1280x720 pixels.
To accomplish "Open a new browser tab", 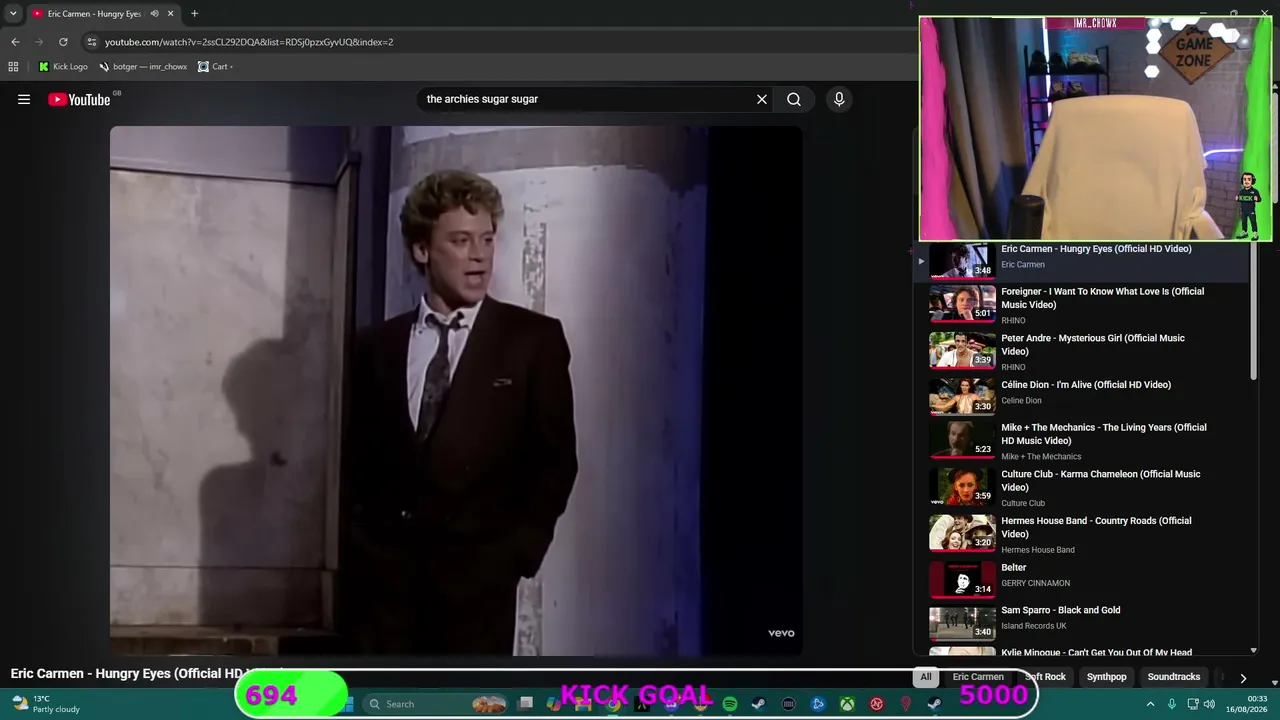I will [194, 14].
